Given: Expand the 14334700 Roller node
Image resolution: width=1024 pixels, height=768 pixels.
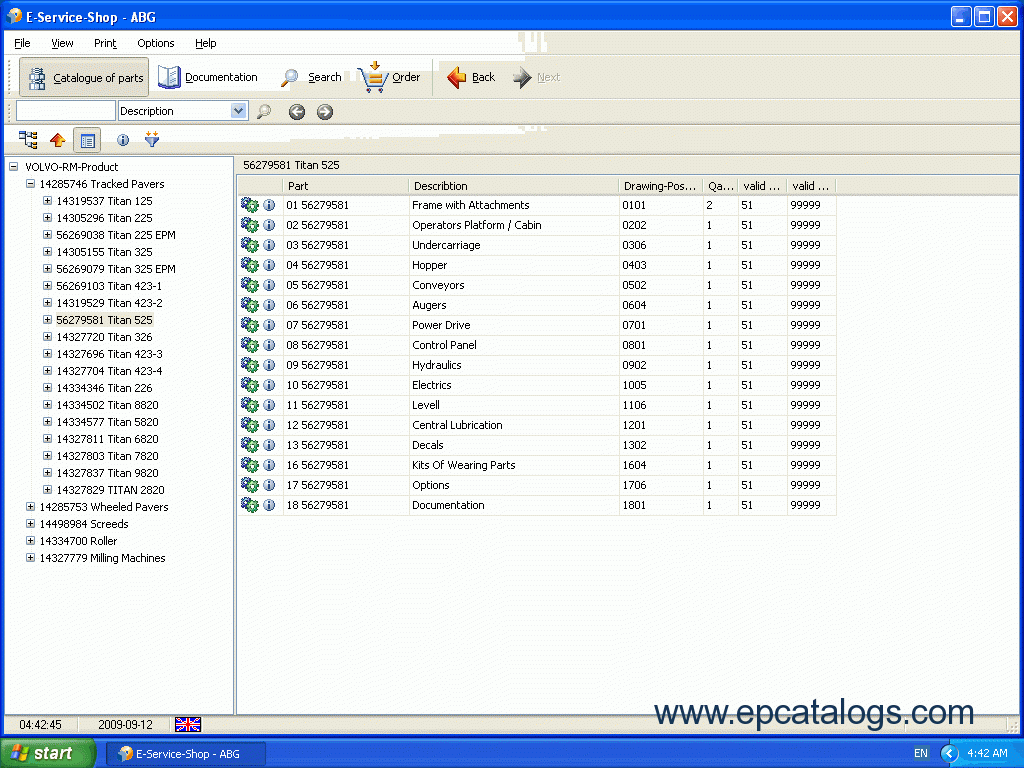Looking at the screenshot, I should [30, 540].
